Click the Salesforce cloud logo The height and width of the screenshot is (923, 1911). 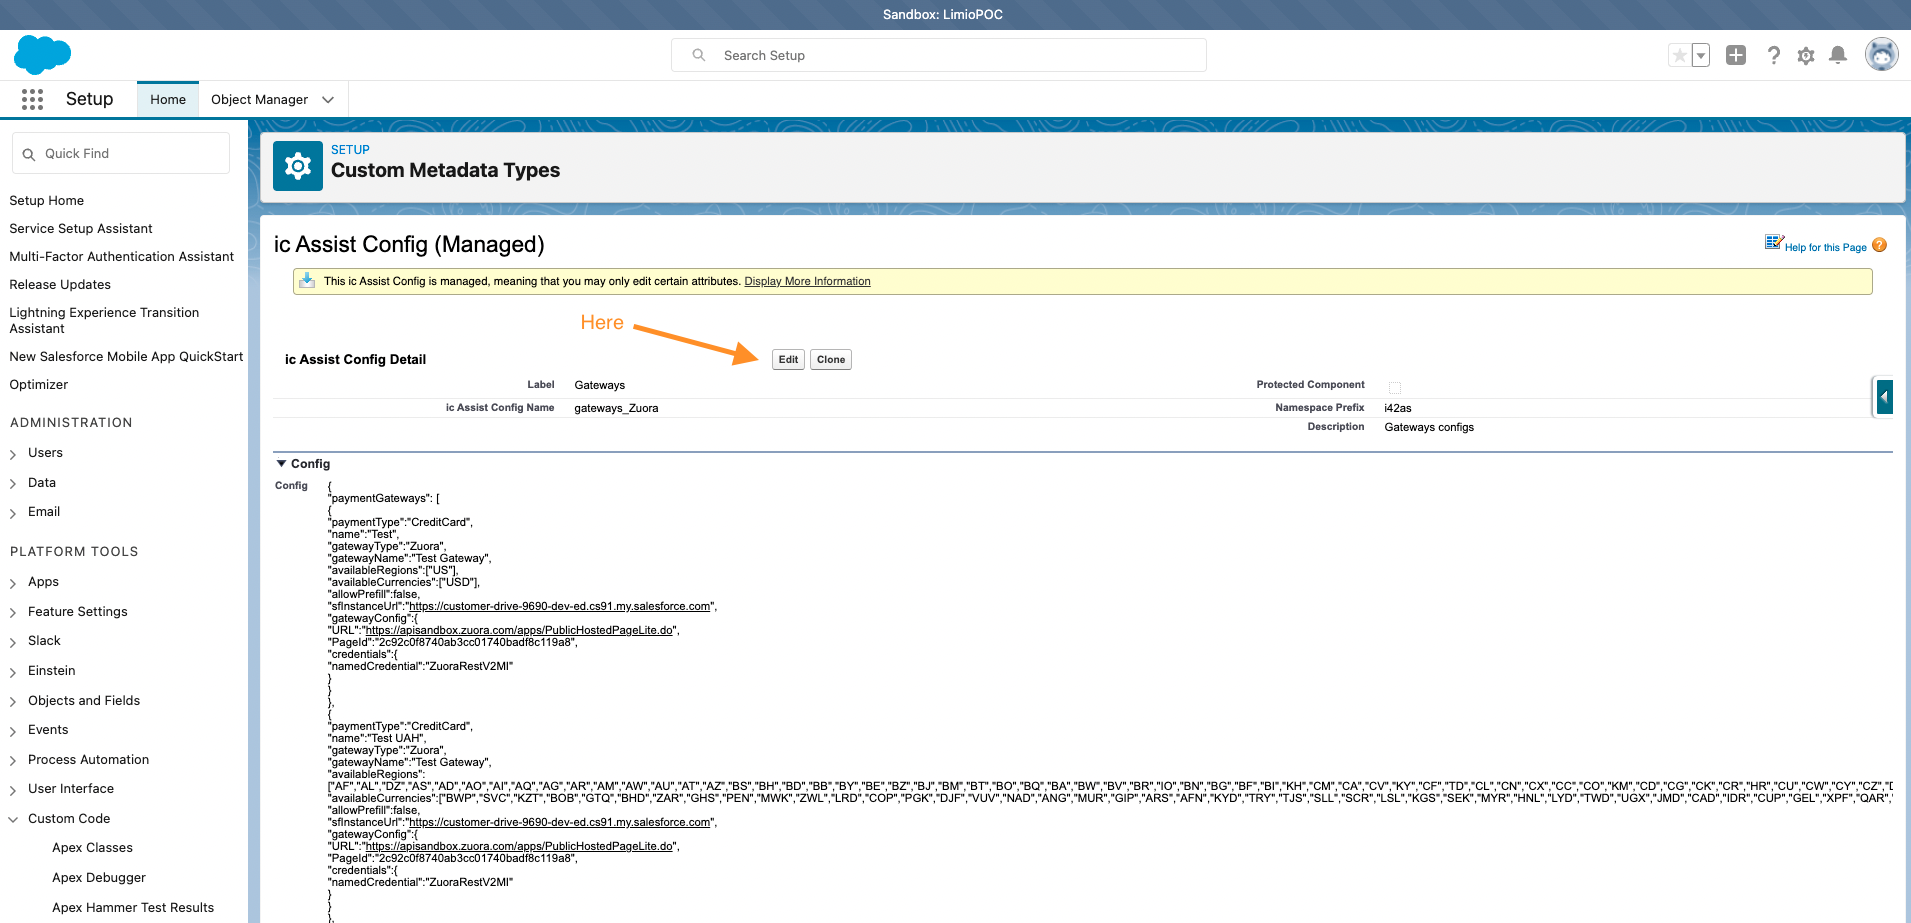(x=42, y=54)
